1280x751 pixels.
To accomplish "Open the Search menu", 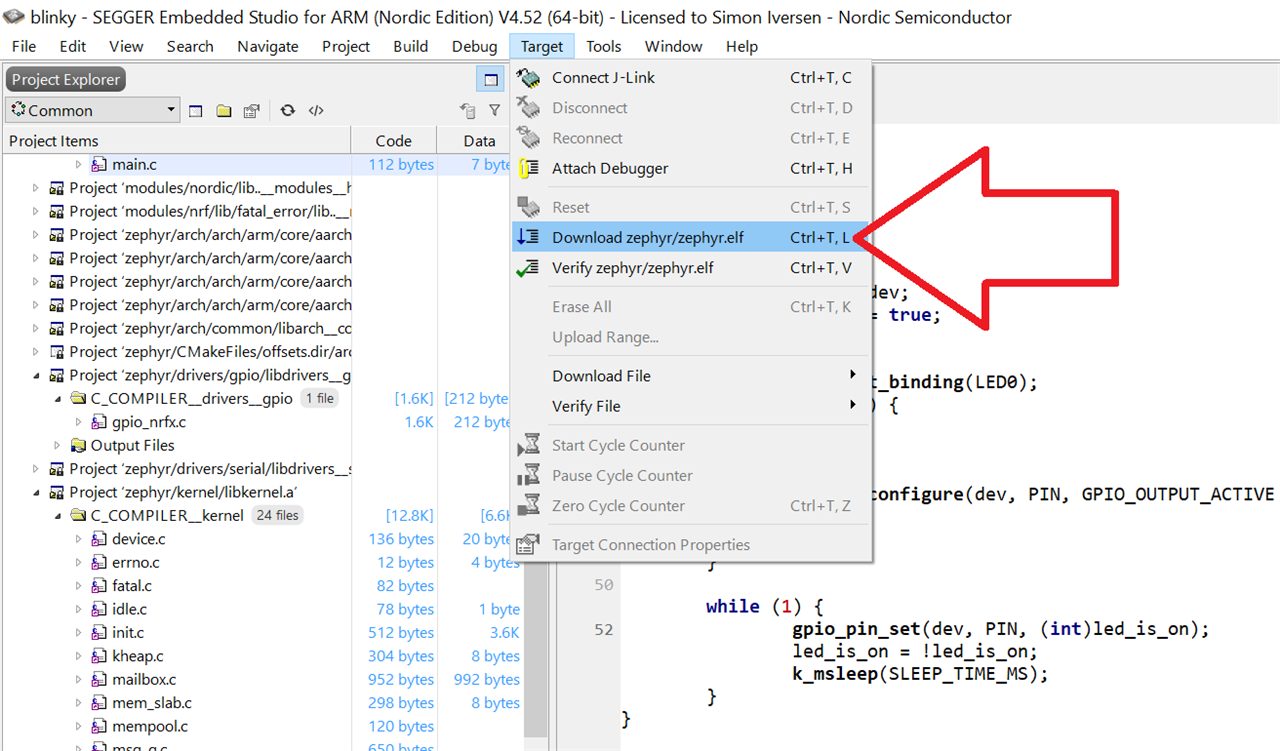I will click(x=190, y=46).
